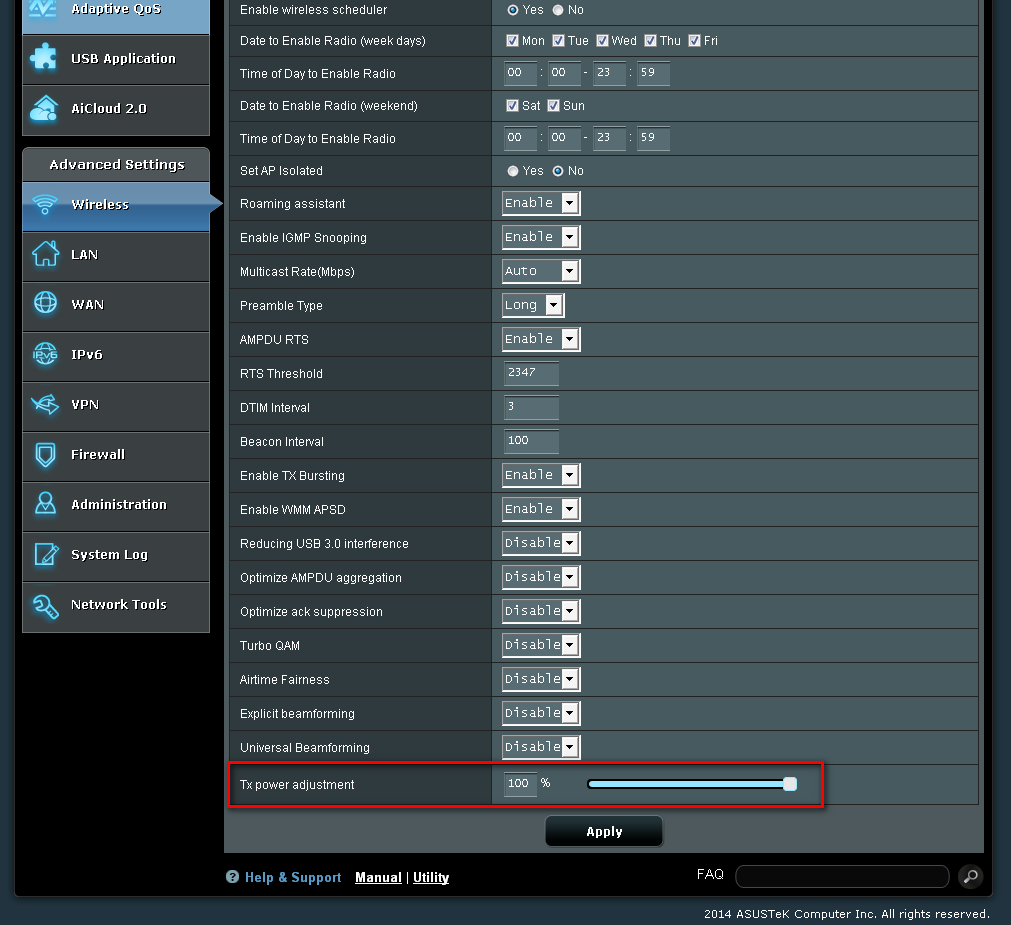1011x925 pixels.
Task: Uncheck the Mon weekday checkbox
Action: [x=513, y=41]
